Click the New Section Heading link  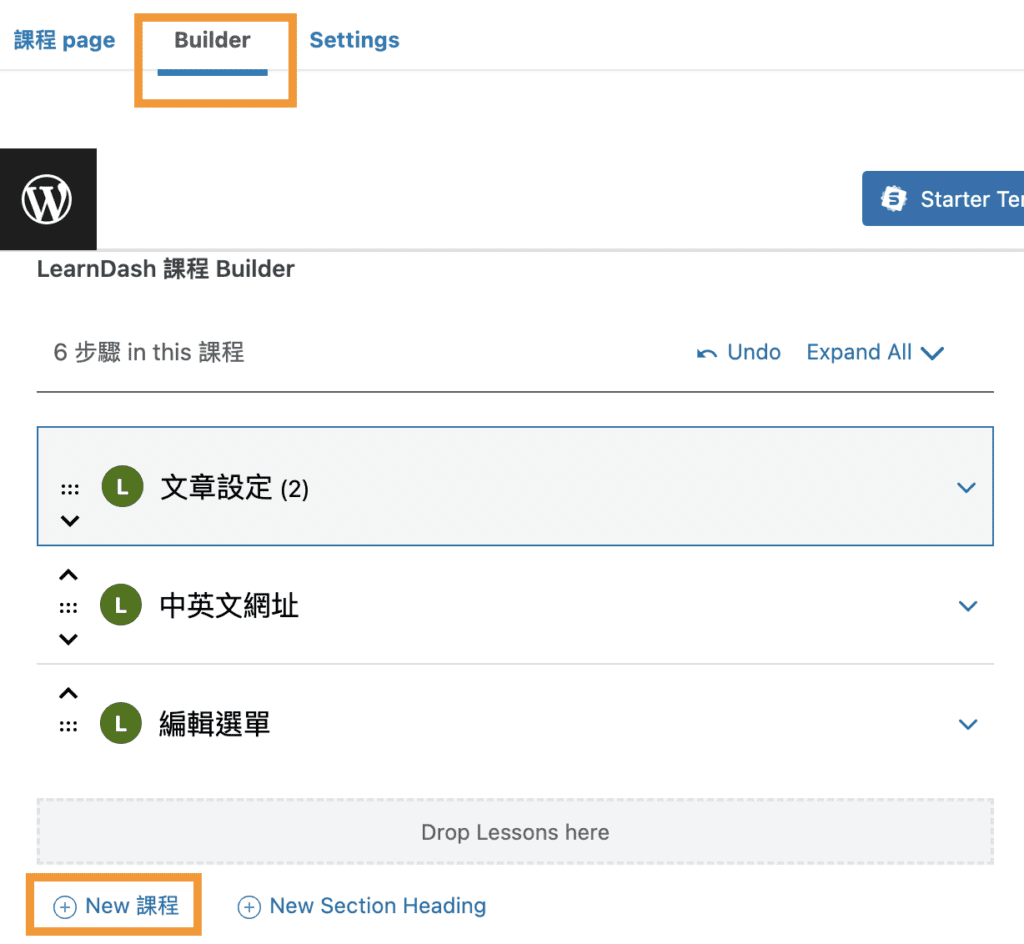(x=361, y=906)
